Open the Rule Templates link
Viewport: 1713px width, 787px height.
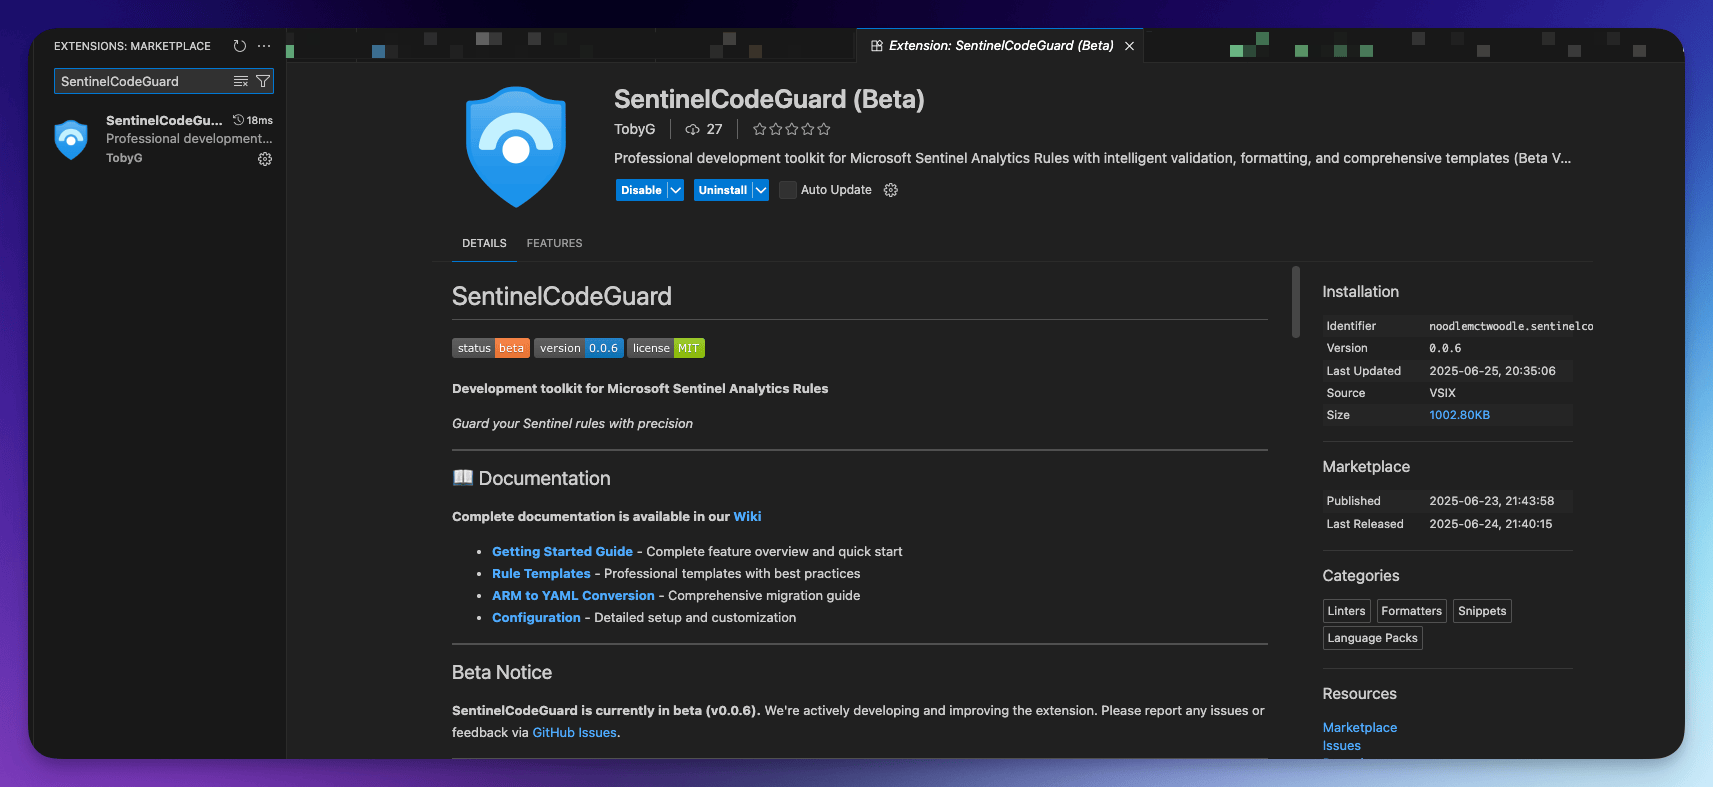tap(541, 574)
